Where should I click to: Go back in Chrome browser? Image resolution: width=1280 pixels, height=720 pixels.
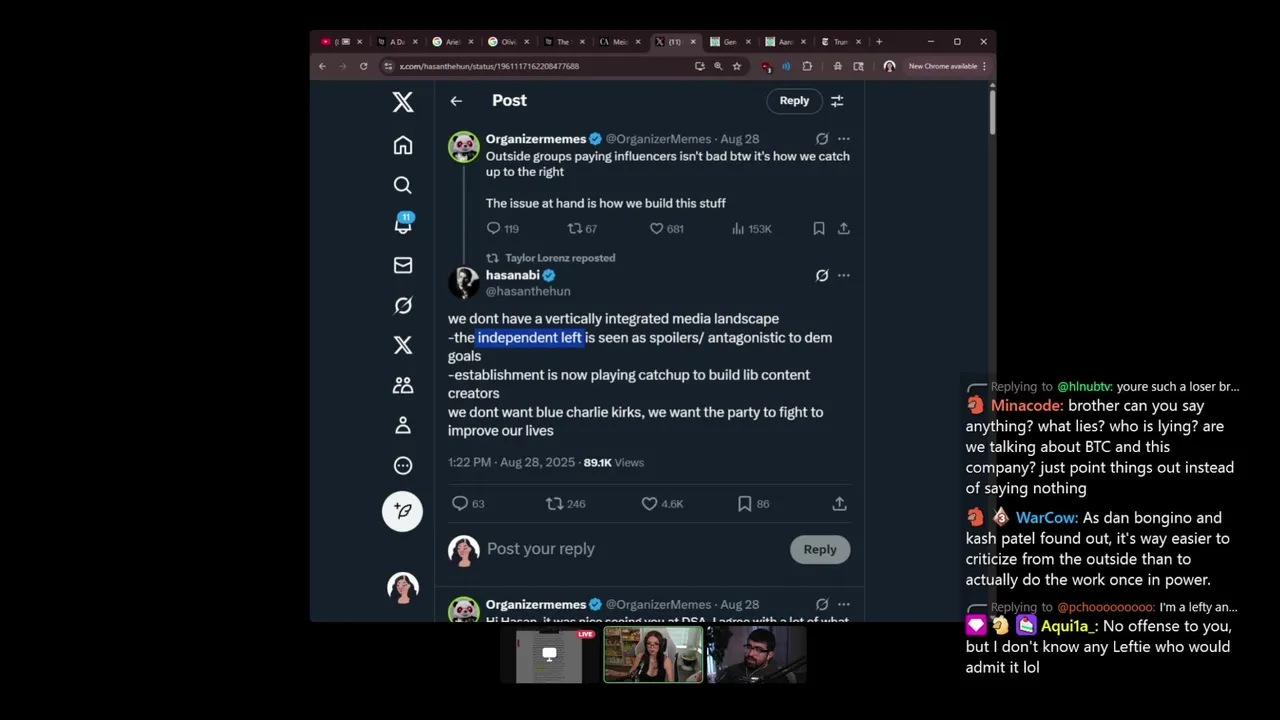tap(322, 66)
